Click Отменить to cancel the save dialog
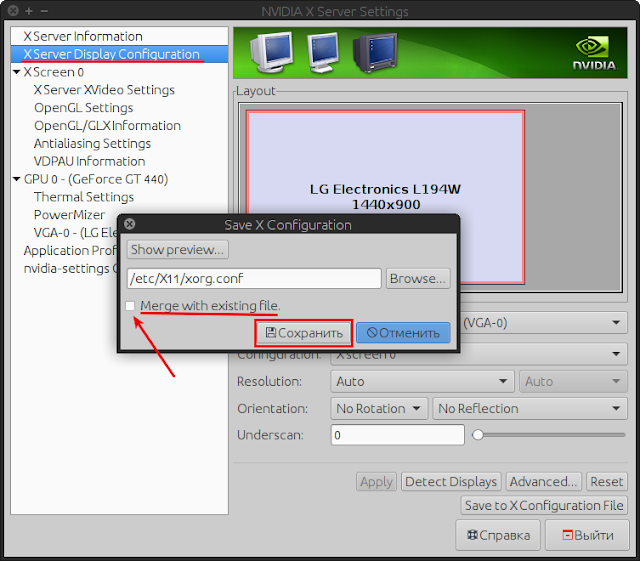 (403, 333)
